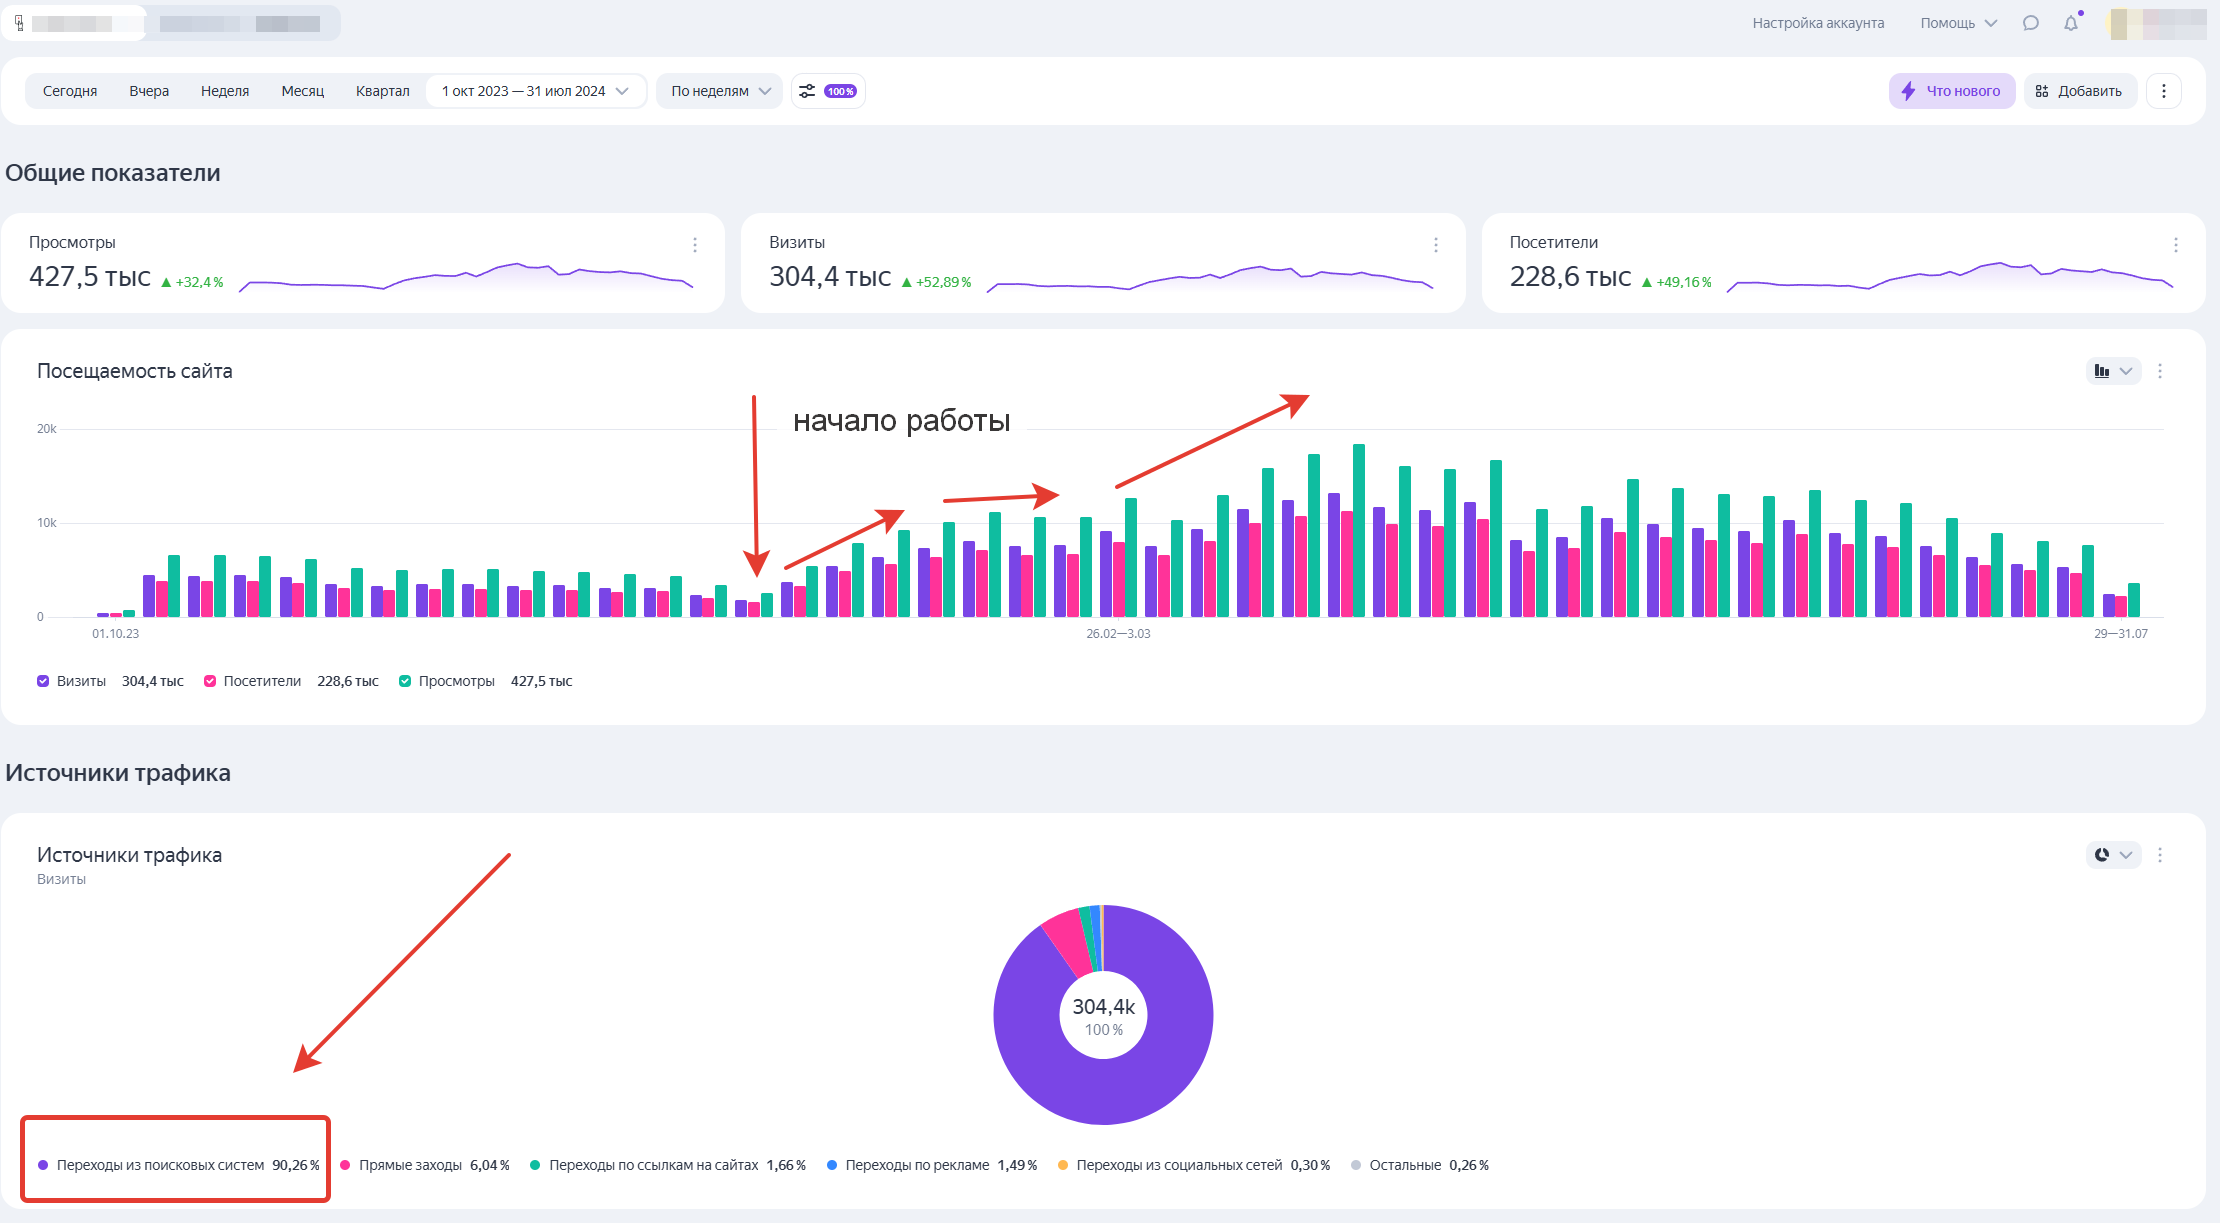The width and height of the screenshot is (2220, 1223).
Task: Expand date range 1 окт 2023 dropdown
Action: 535,91
